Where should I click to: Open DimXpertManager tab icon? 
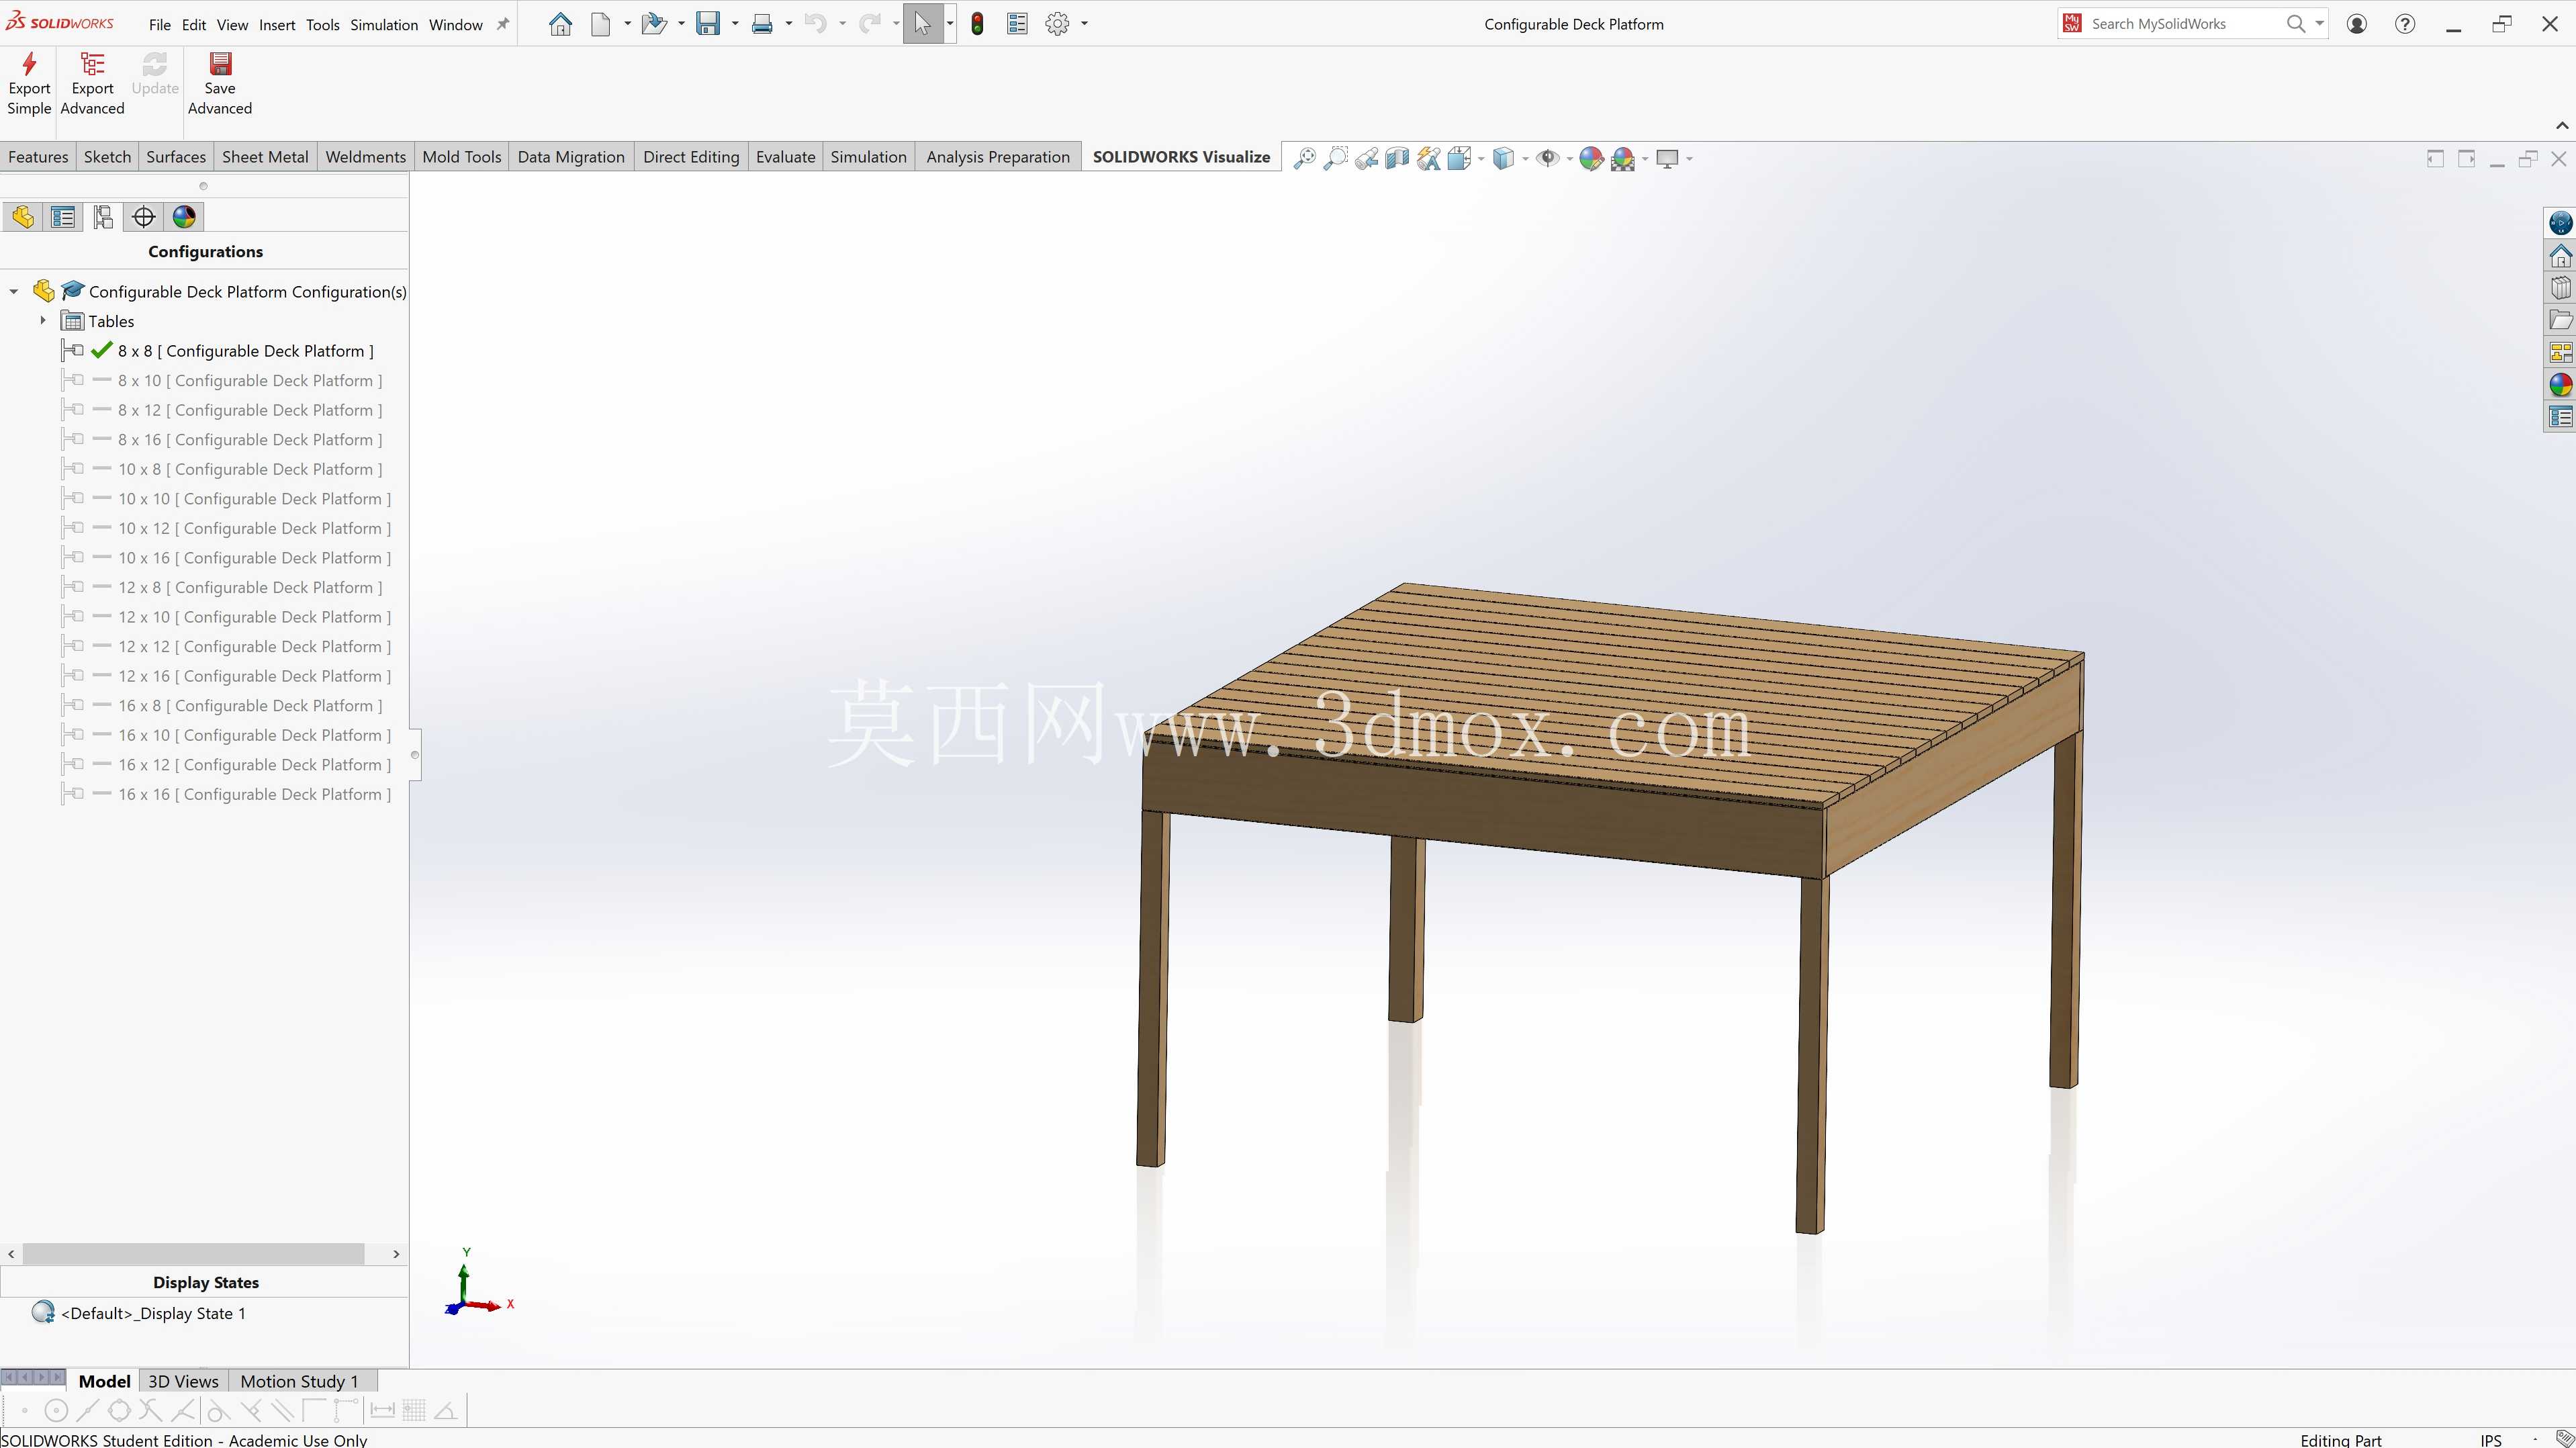144,217
